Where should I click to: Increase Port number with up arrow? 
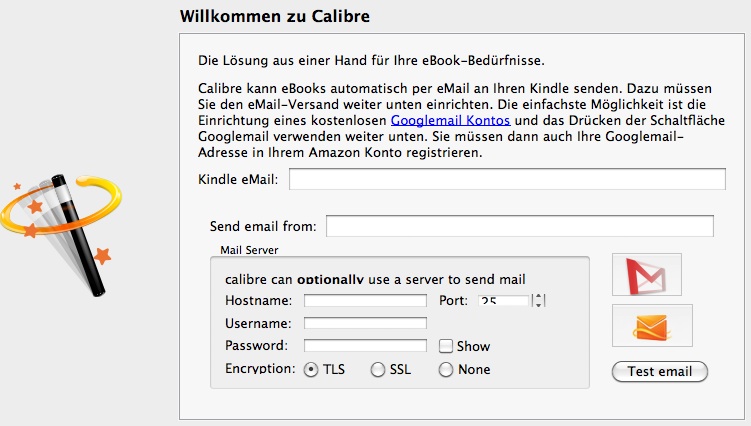[x=539, y=296]
